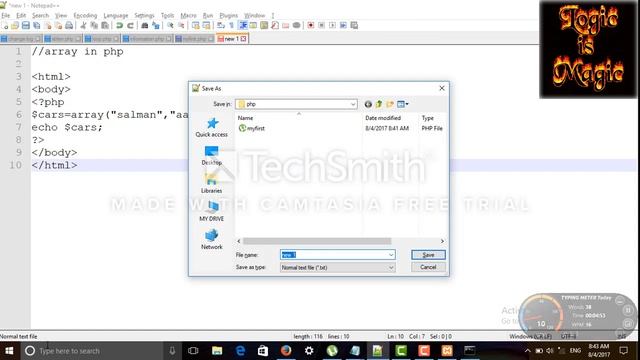Viewport: 640px width, 360px height.
Task: Click the Playback macro icon
Action: [332, 25]
